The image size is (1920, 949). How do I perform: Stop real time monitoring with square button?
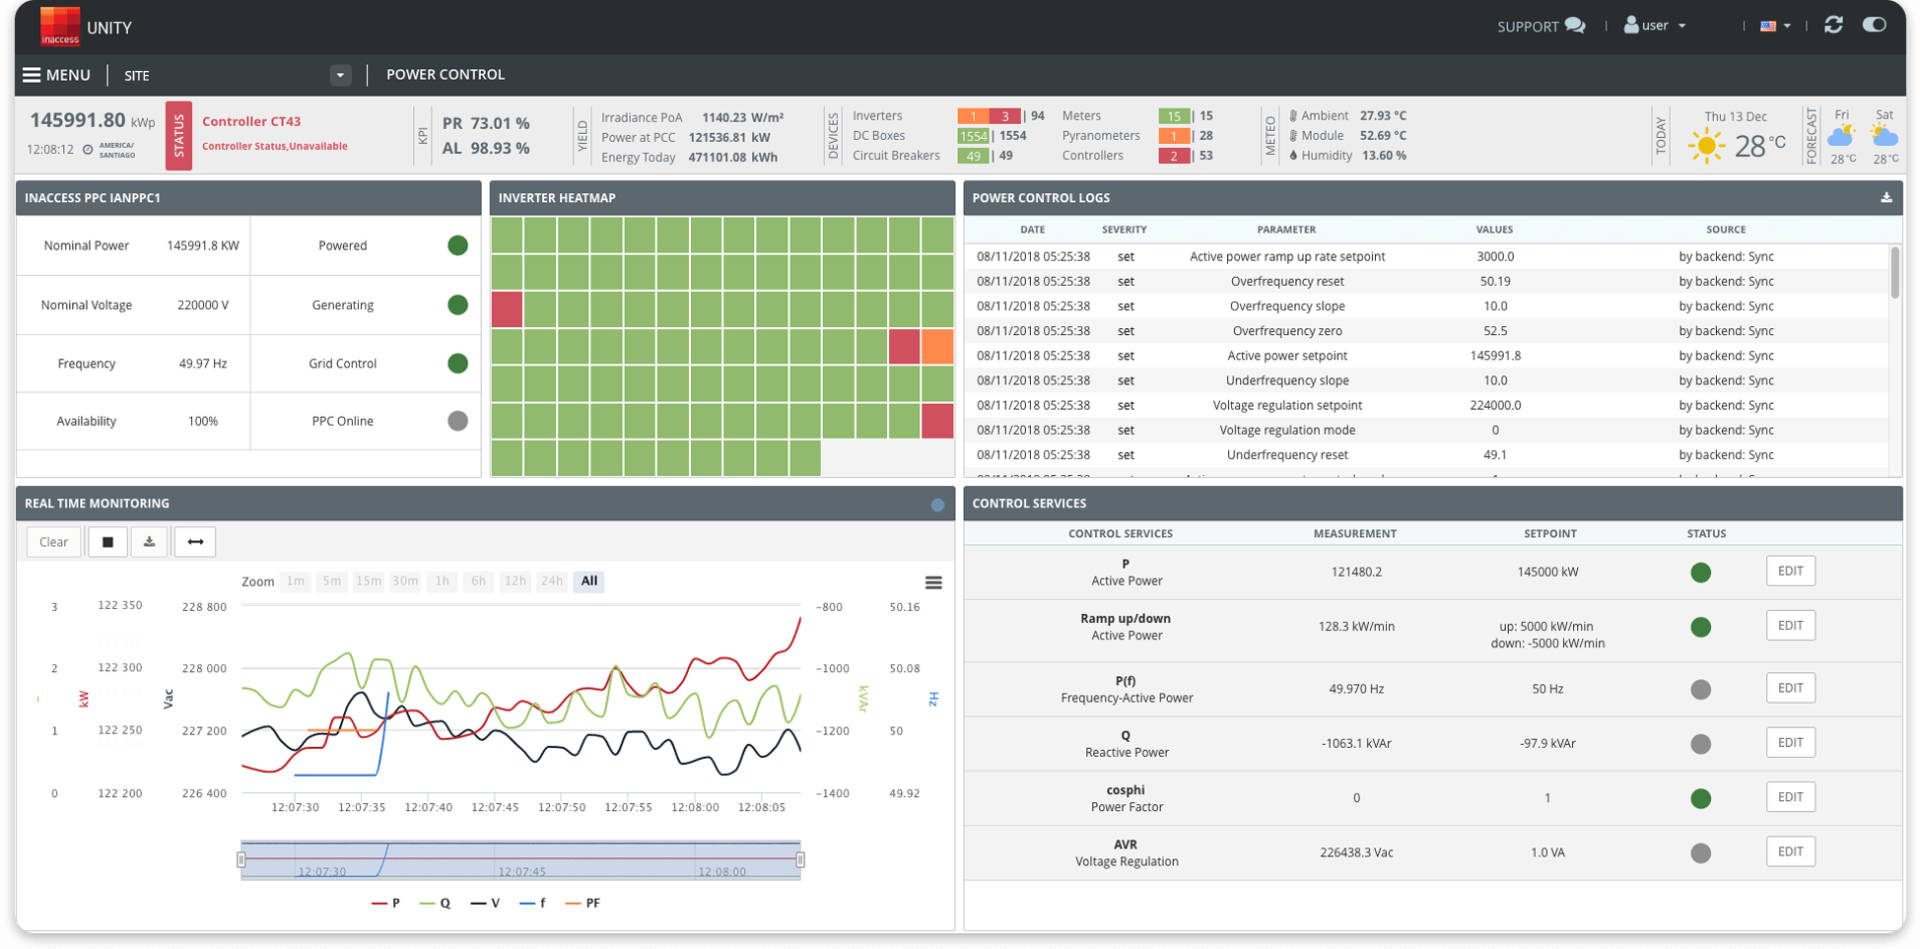tap(108, 542)
